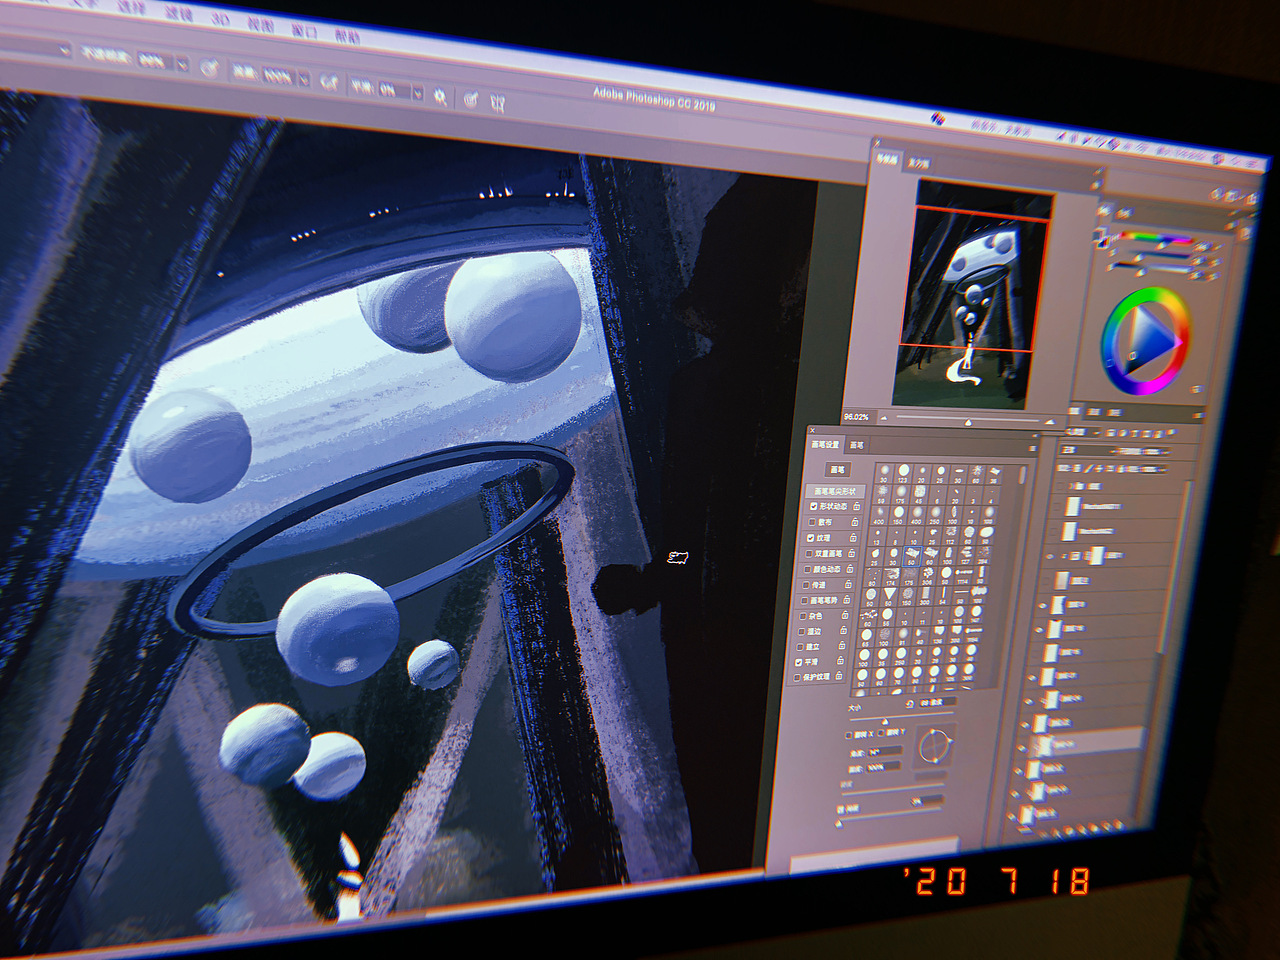
Task: Enable the 湿边 checkbox
Action: [800, 631]
